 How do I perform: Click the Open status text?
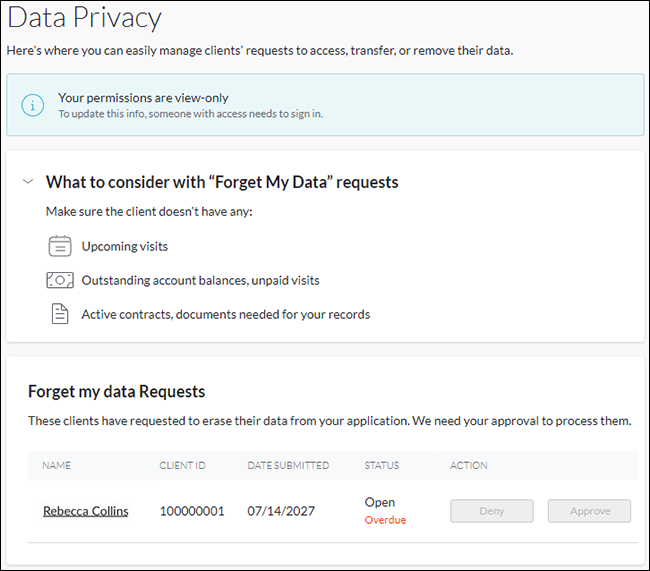tap(380, 502)
